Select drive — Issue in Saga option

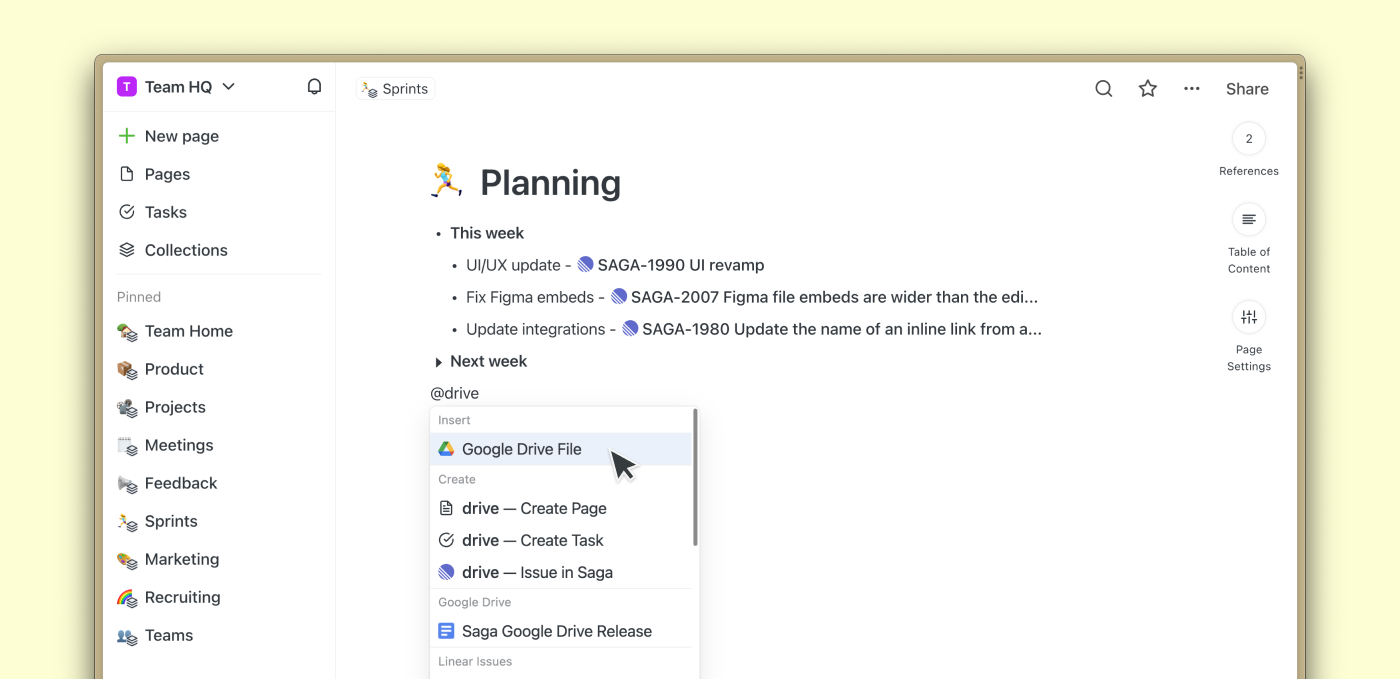pyautogui.click(x=537, y=572)
